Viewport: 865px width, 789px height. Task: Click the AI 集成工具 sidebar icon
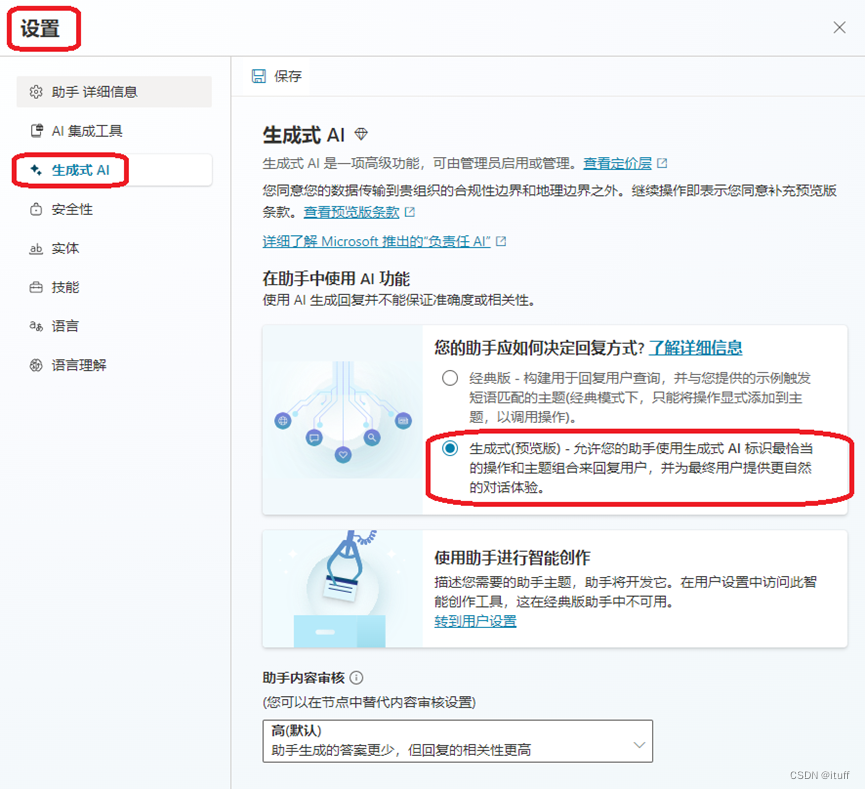(36, 131)
